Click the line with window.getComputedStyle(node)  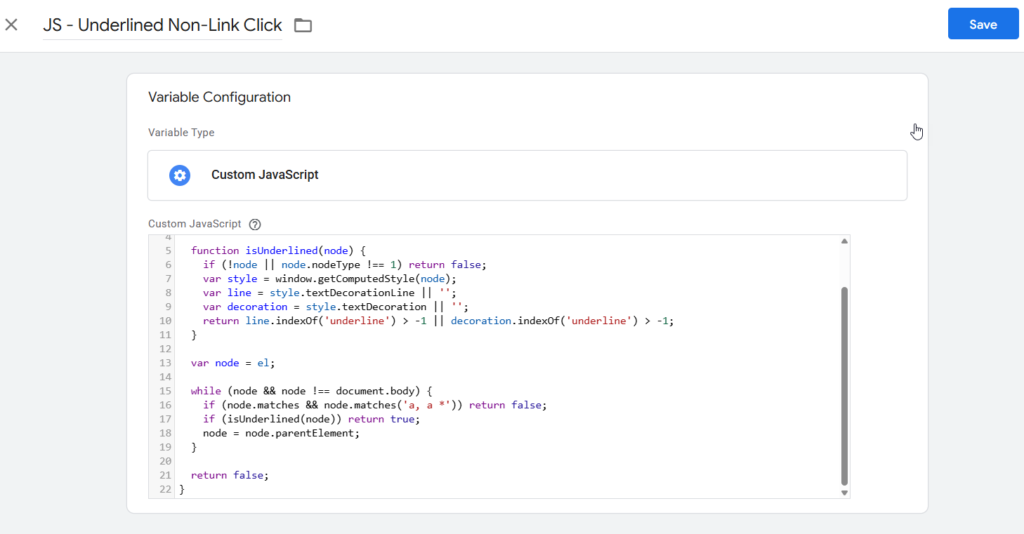(329, 279)
